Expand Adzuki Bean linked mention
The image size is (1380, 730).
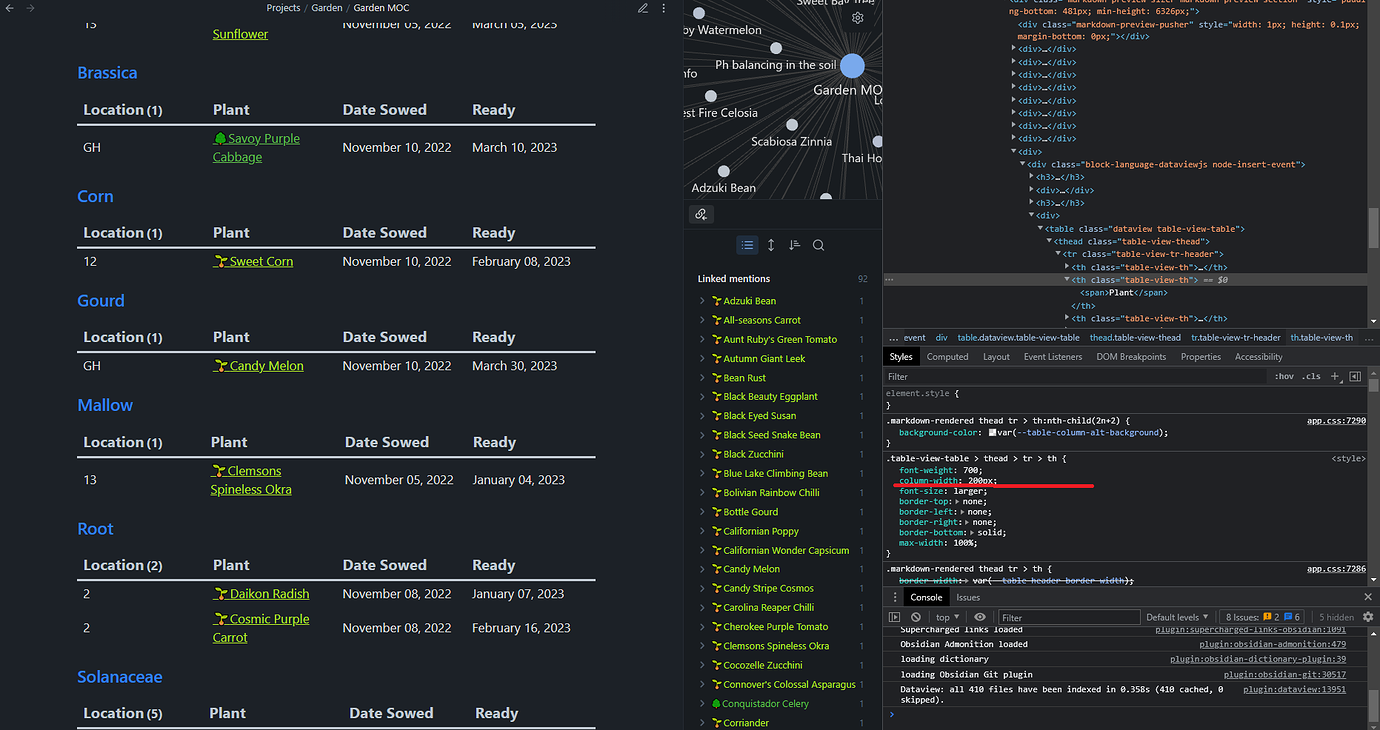point(702,301)
